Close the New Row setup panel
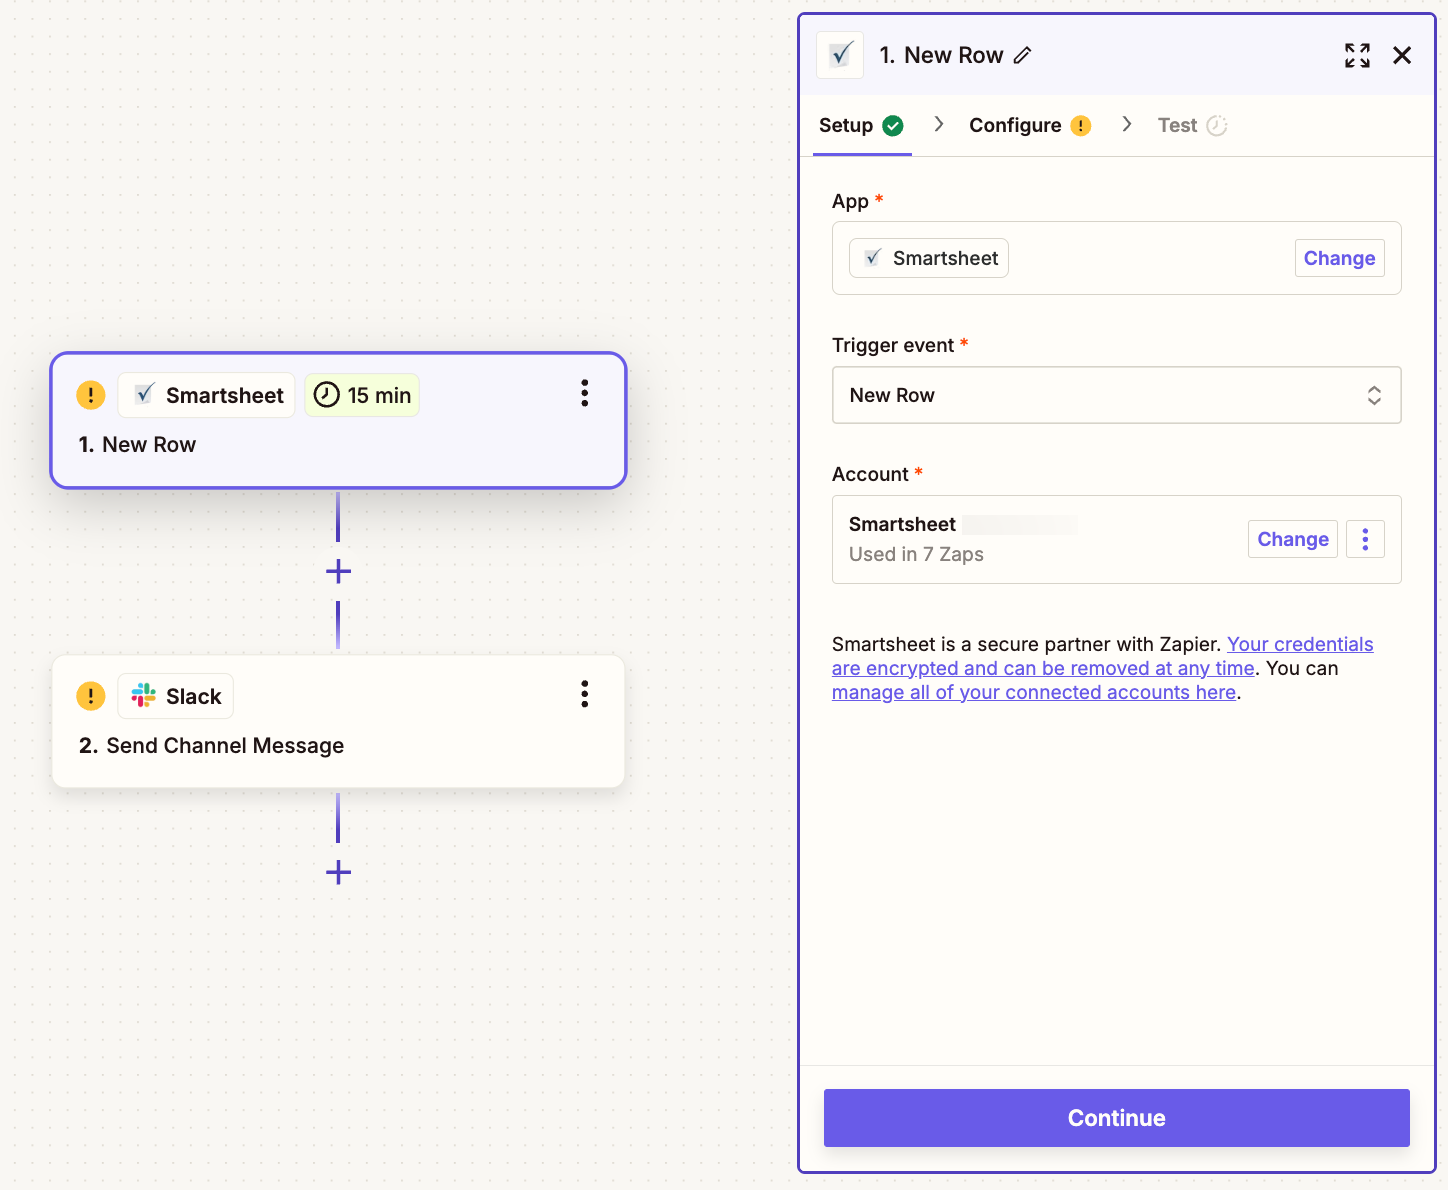 coord(1402,55)
